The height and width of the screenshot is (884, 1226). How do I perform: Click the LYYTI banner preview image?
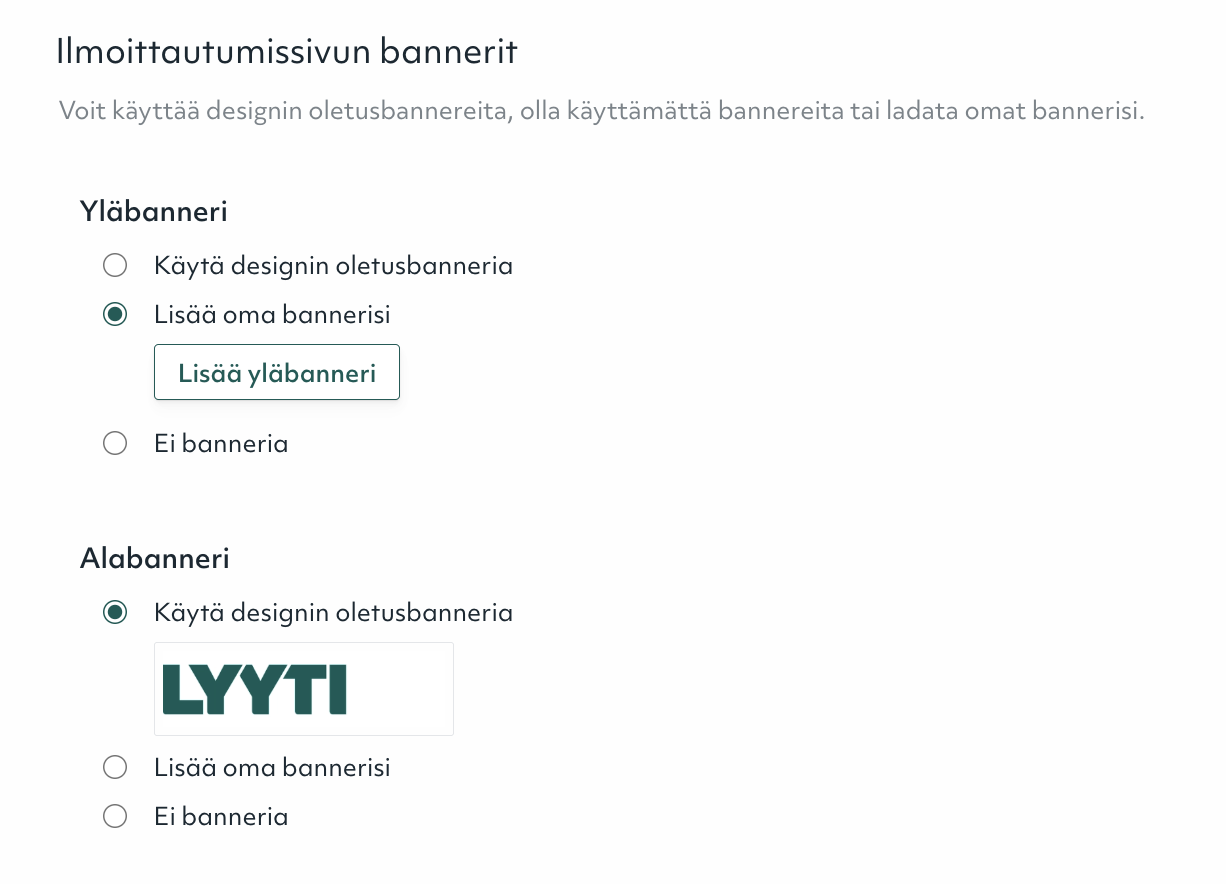303,688
